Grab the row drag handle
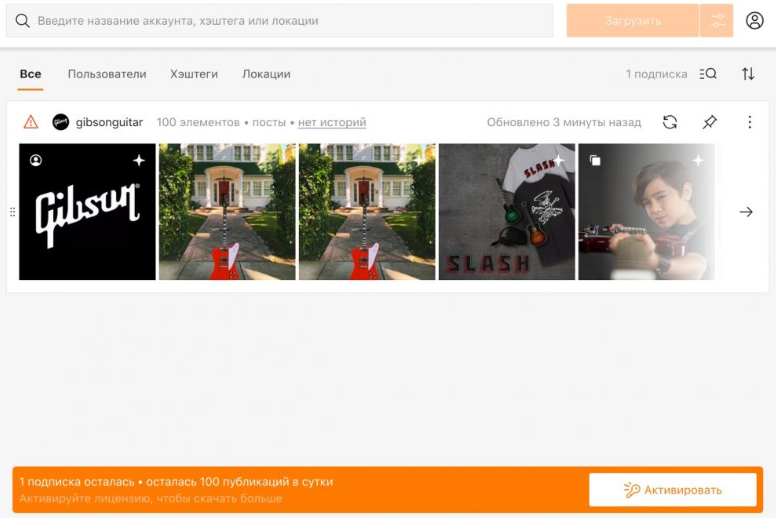 [x=13, y=212]
